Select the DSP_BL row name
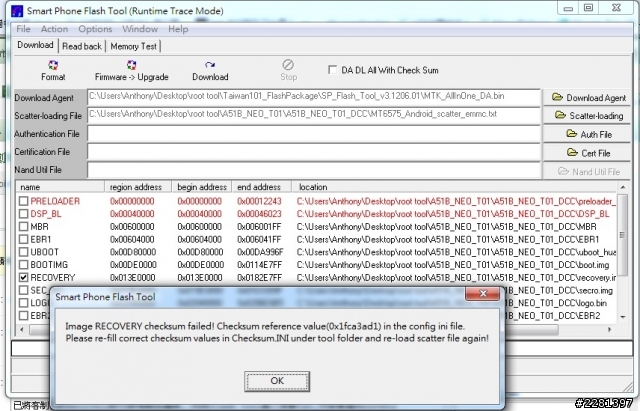640x411 pixels. [46, 214]
